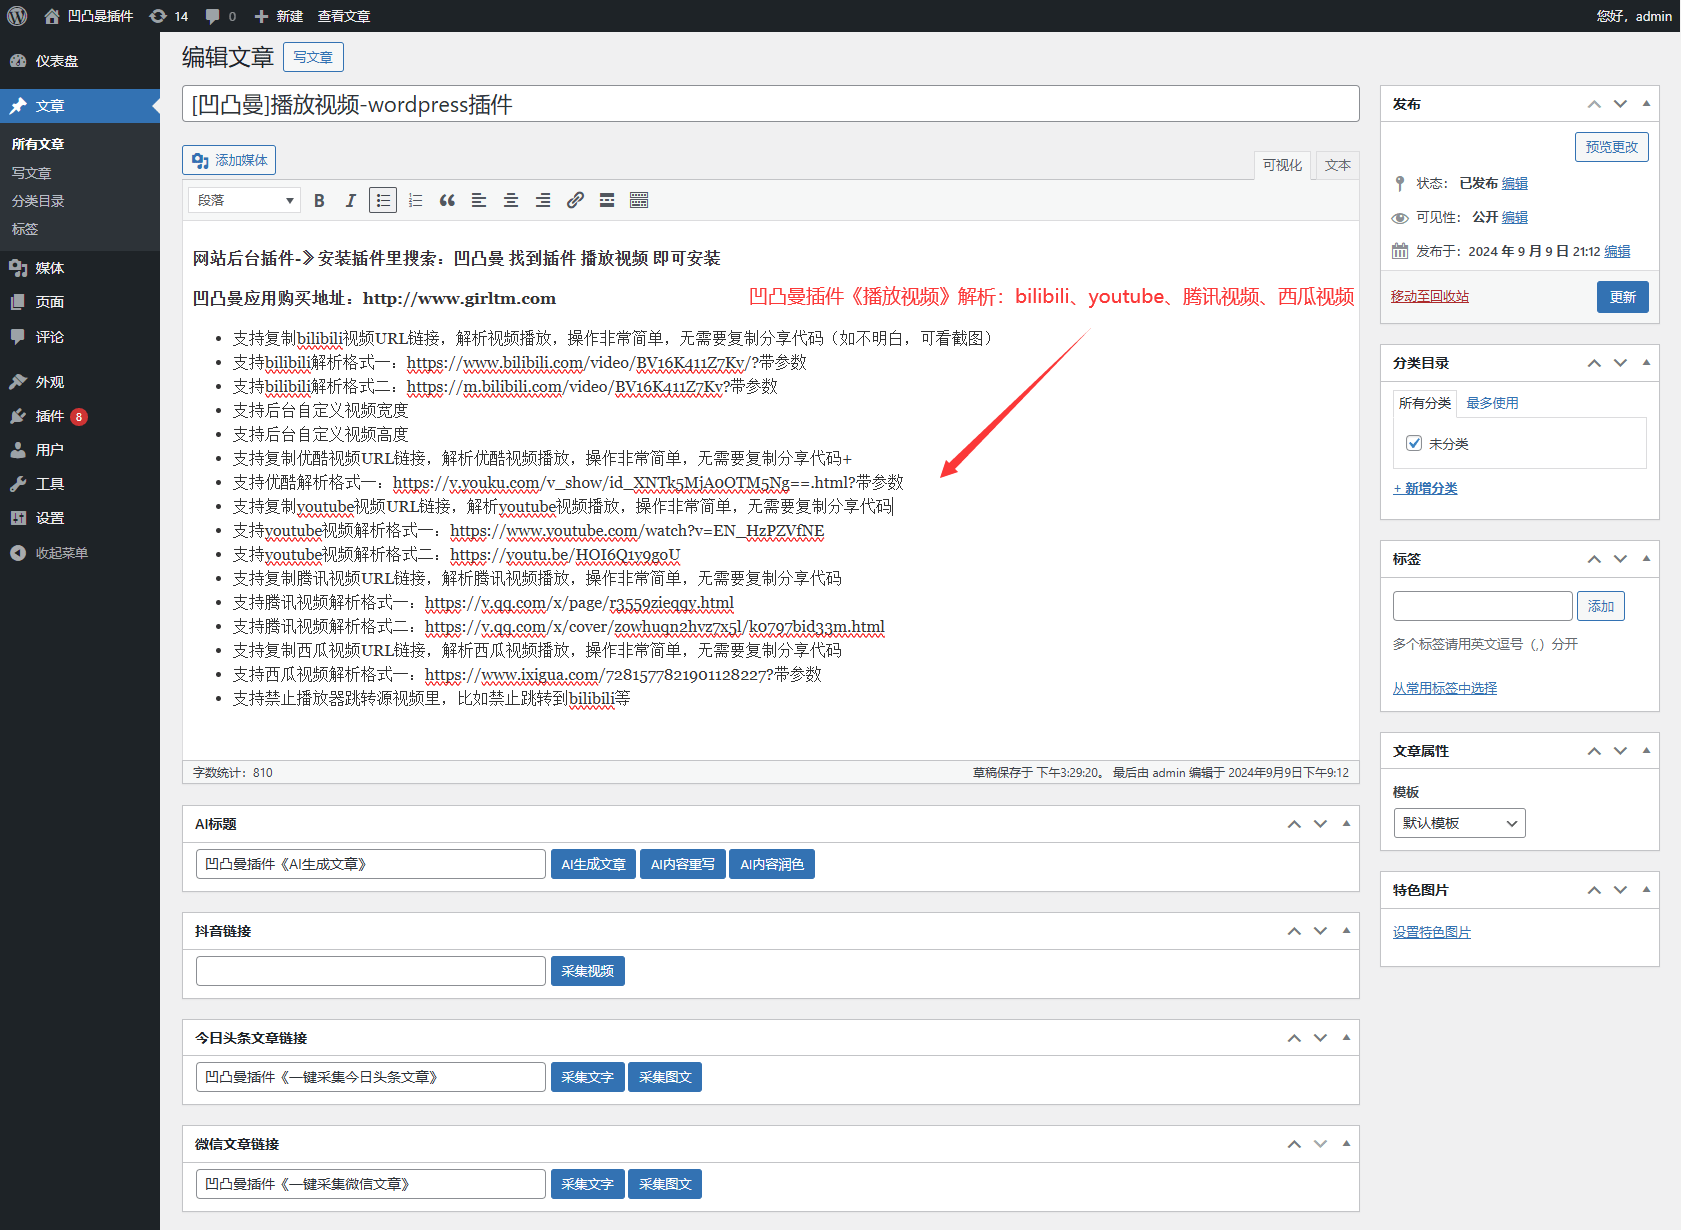Screen dimensions: 1681x1230
Task: Move the 微信文章链接 panel up
Action: click(1294, 1144)
